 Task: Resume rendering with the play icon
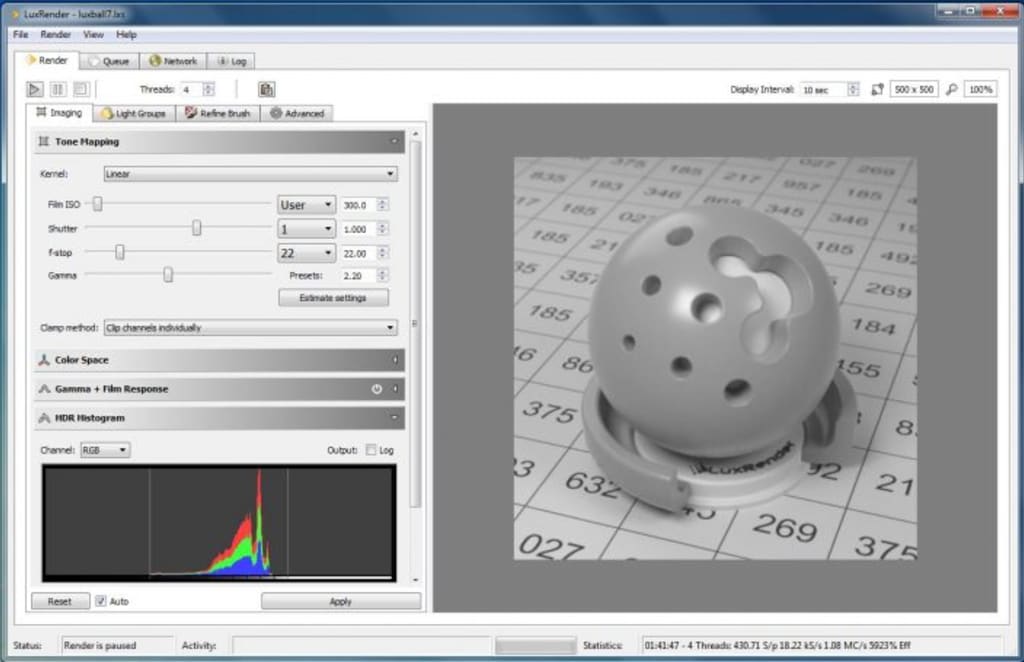tap(35, 89)
